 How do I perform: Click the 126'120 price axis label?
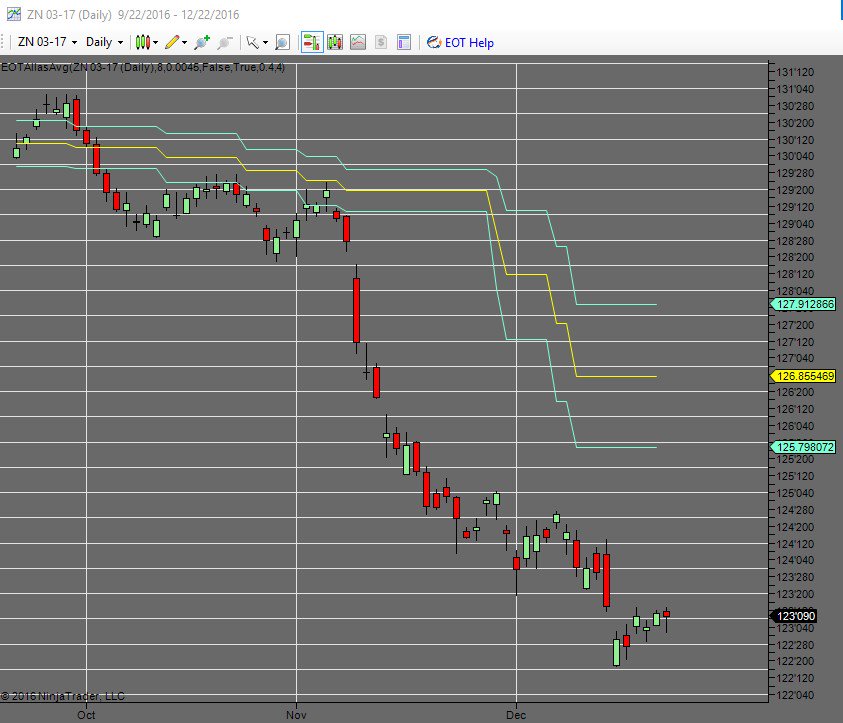(x=795, y=409)
